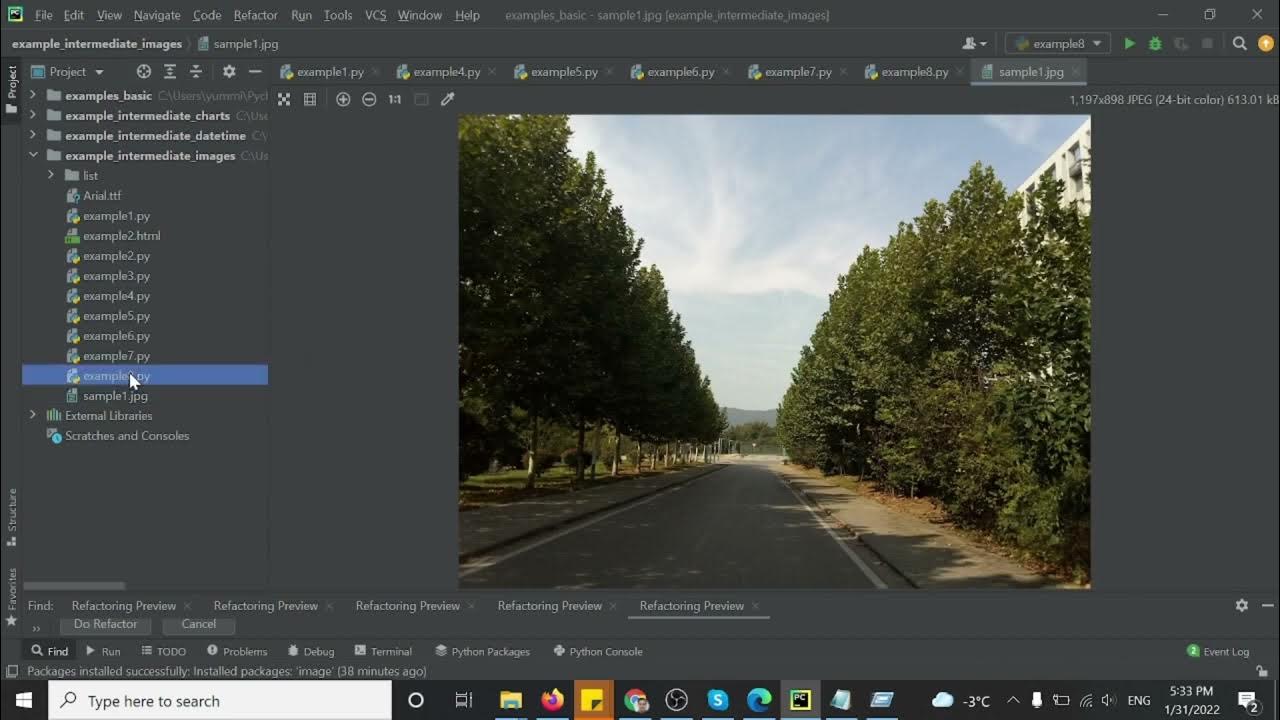Open Microsoft Edge from the taskbar
Screen dimensions: 1280x720
pyautogui.click(x=759, y=700)
